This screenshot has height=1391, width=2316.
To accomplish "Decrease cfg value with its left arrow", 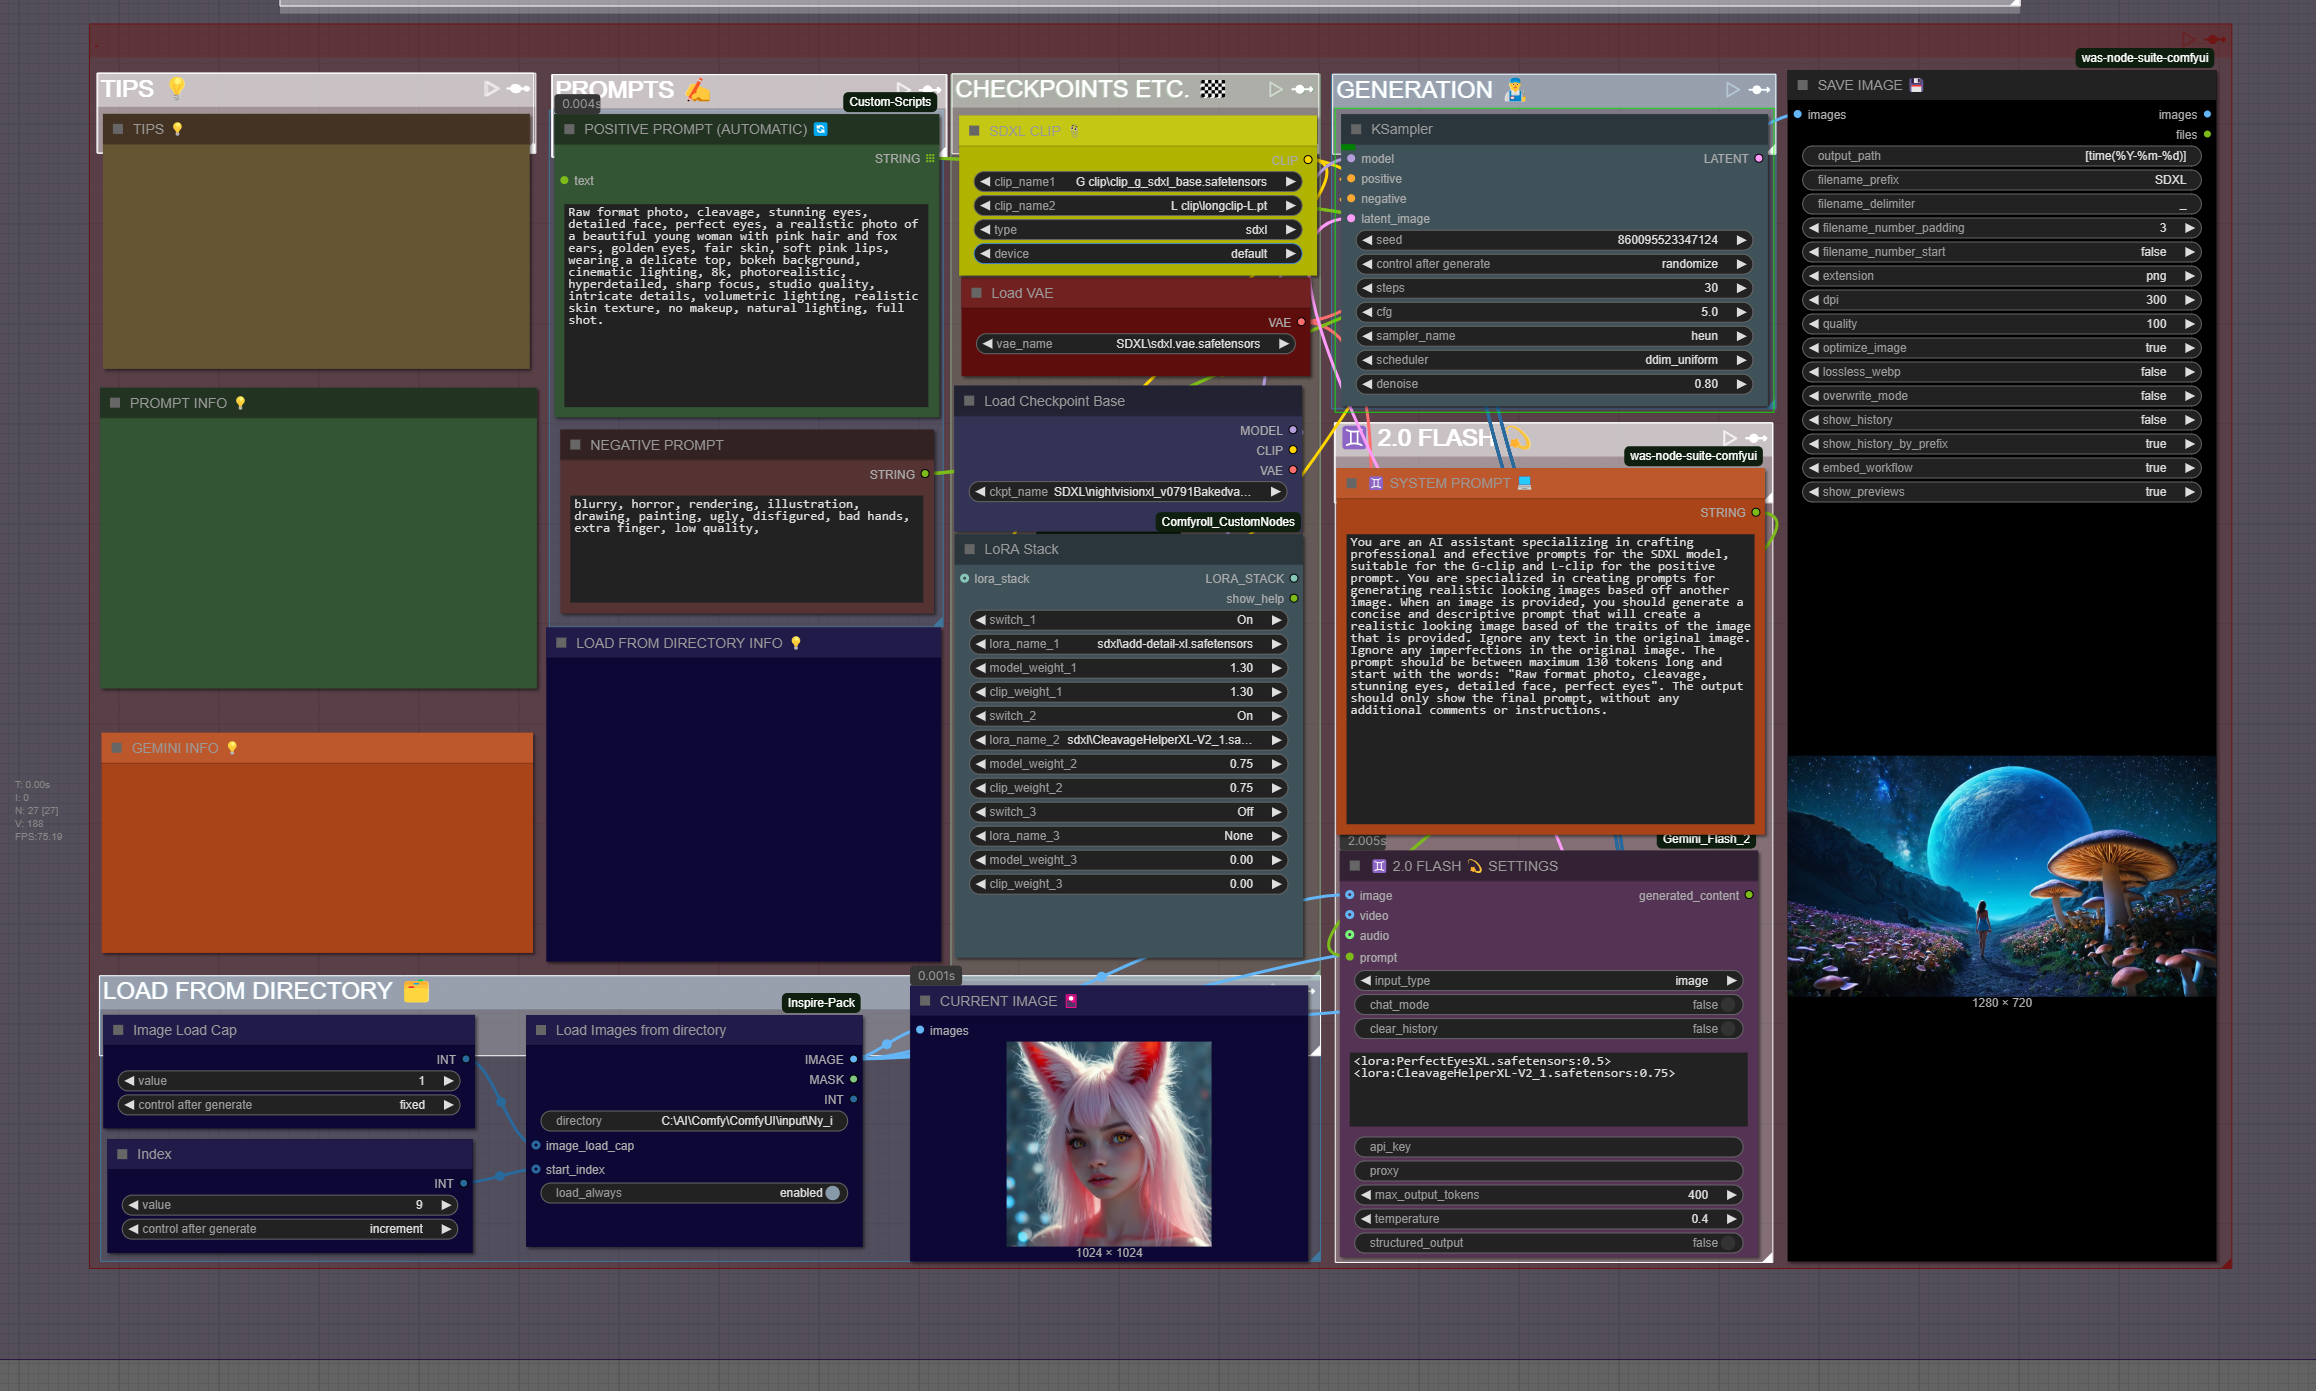I will coord(1367,312).
